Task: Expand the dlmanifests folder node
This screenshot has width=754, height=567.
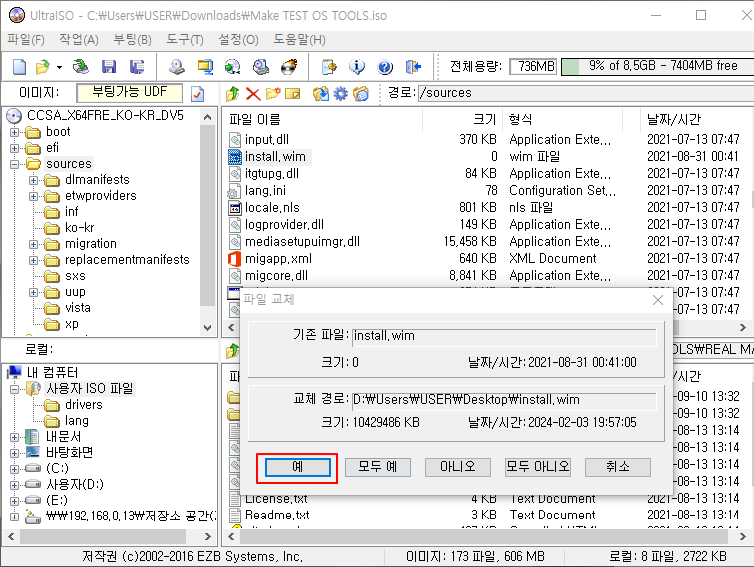Action: coord(33,180)
